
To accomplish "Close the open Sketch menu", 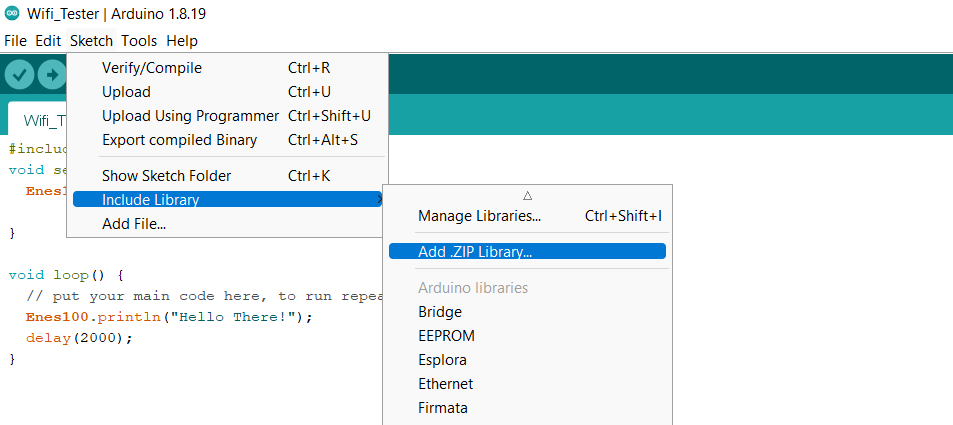I will point(91,41).
